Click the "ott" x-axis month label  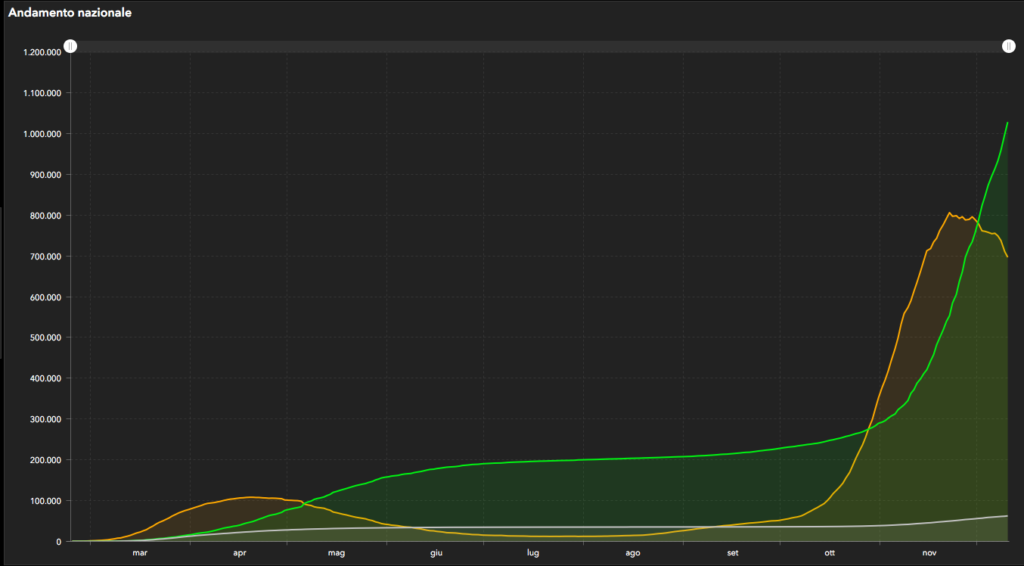point(829,552)
